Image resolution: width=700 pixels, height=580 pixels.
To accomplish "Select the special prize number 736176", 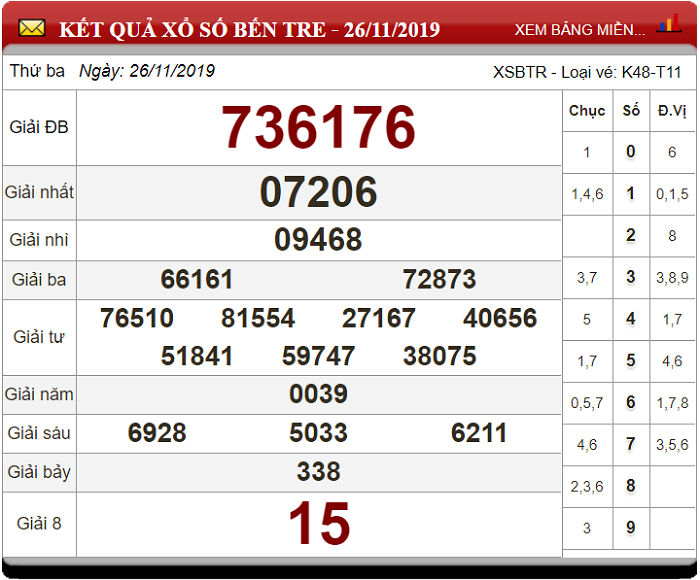I will tap(319, 127).
